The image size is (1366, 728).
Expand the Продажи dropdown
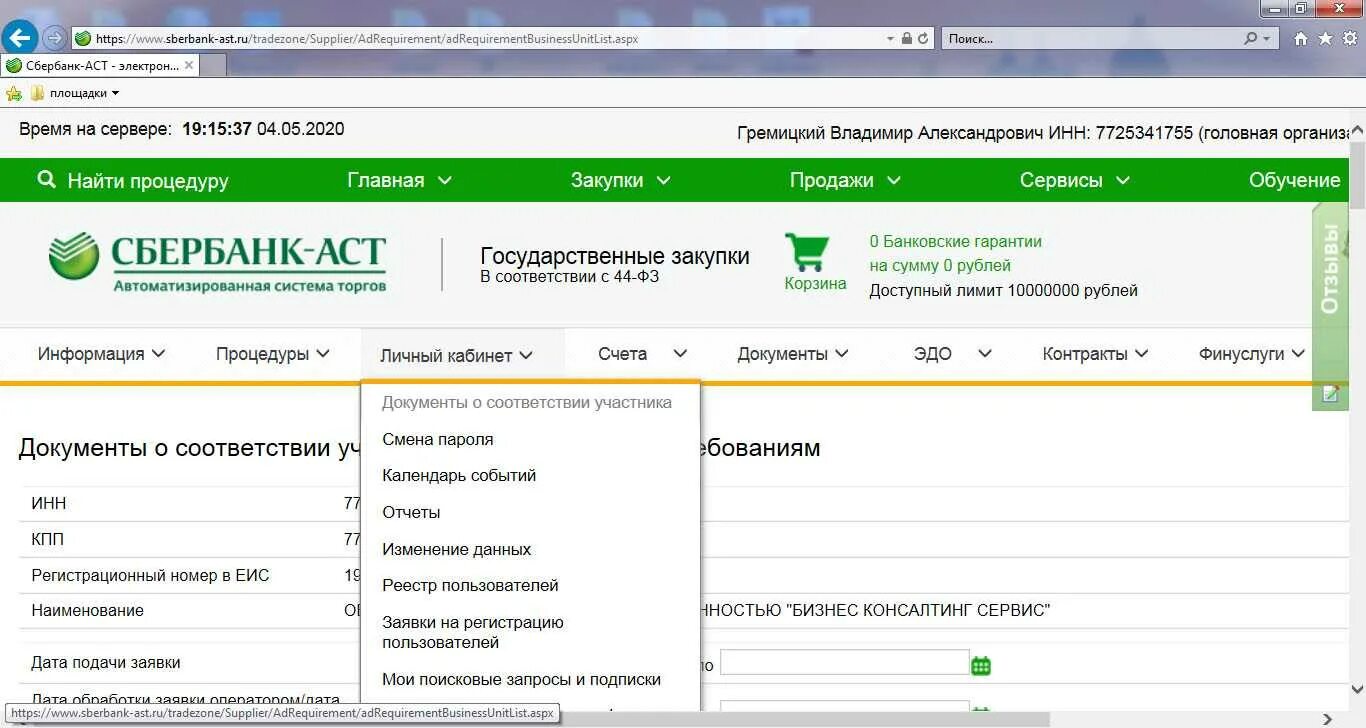pos(845,180)
